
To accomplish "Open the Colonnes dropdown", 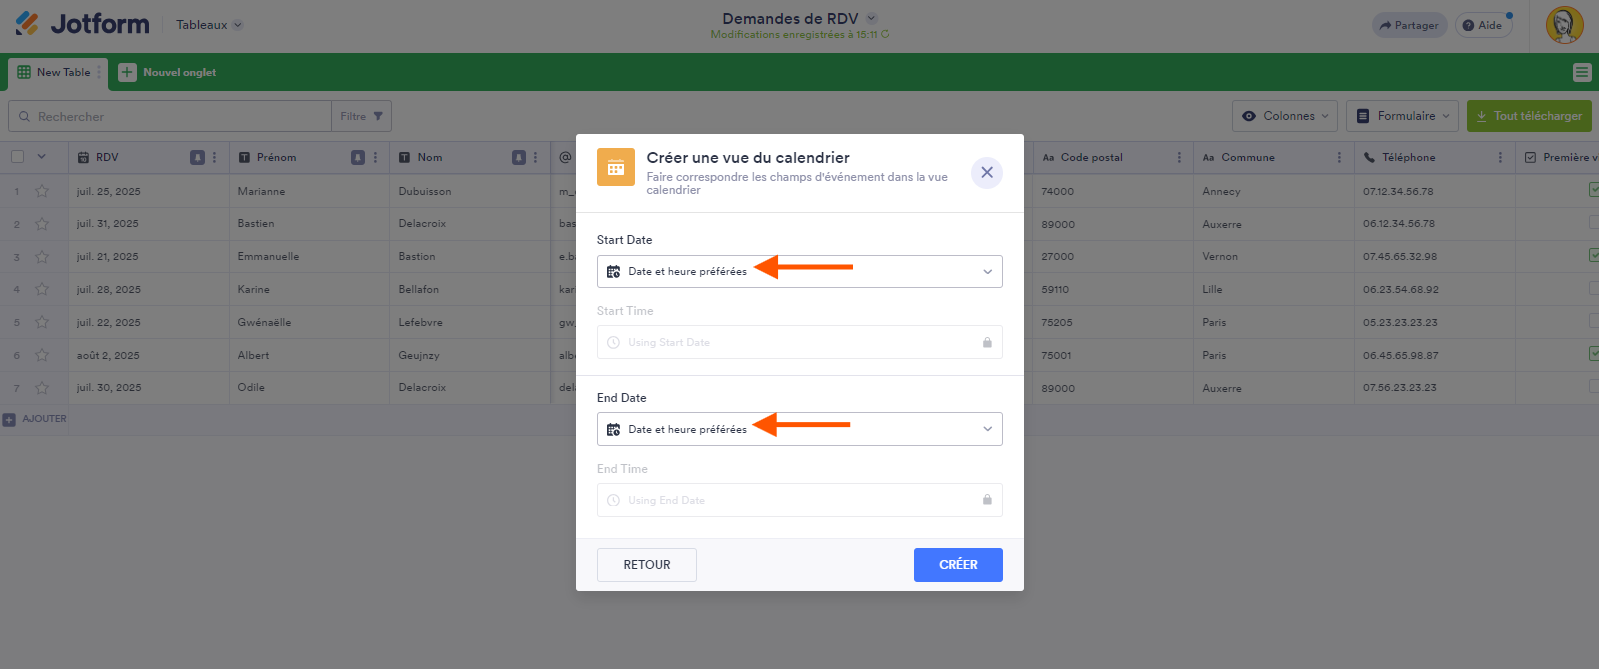I will 1285,116.
